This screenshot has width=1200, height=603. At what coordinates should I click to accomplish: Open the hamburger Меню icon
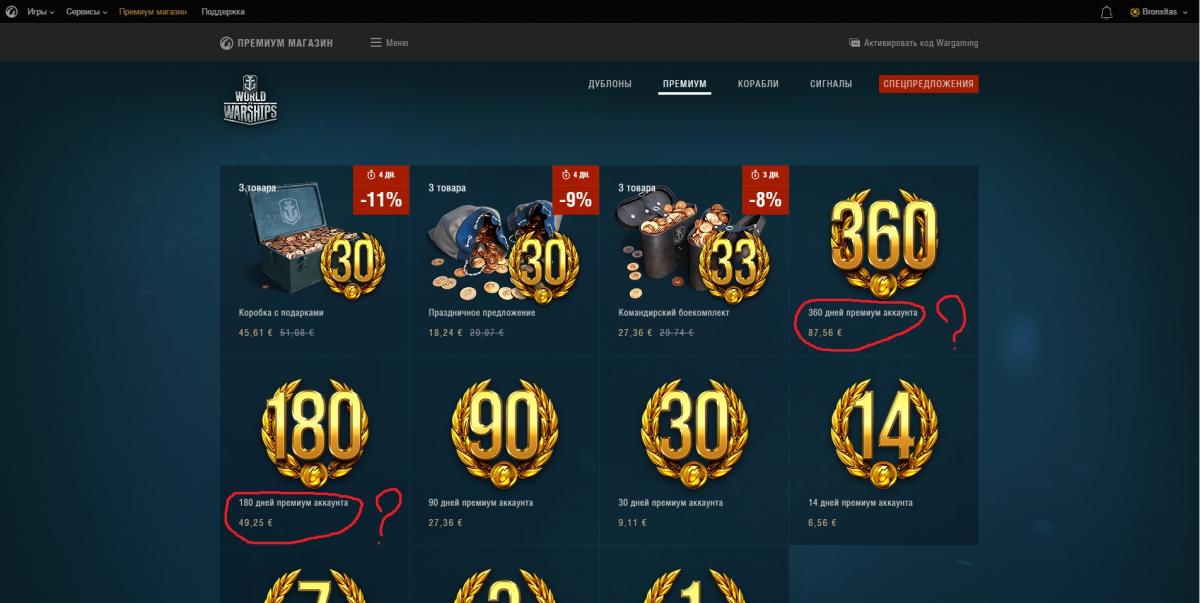376,43
